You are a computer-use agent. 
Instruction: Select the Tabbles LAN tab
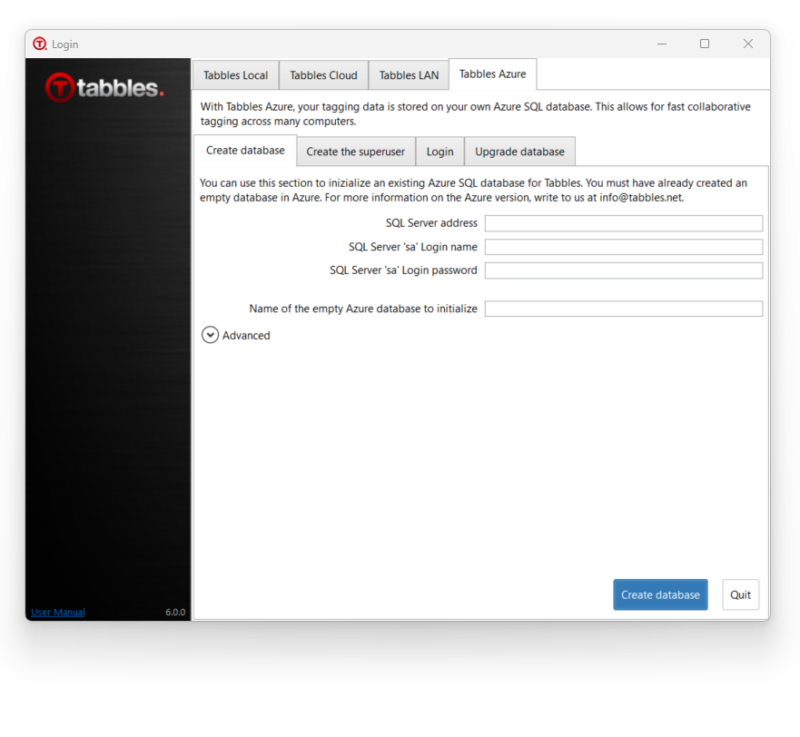pyautogui.click(x=408, y=74)
